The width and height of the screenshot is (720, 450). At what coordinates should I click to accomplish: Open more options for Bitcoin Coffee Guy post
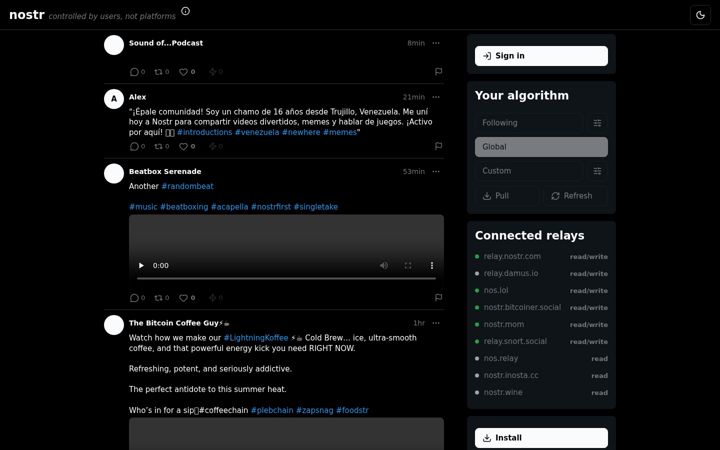pyautogui.click(x=436, y=323)
